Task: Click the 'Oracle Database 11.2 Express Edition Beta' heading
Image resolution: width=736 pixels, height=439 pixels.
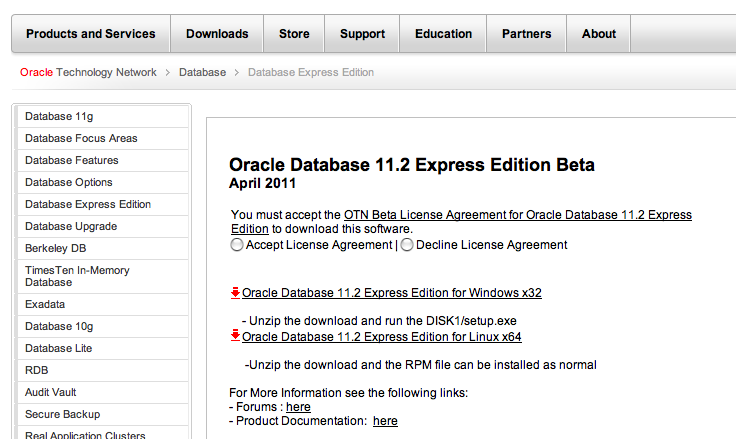Action: [412, 165]
